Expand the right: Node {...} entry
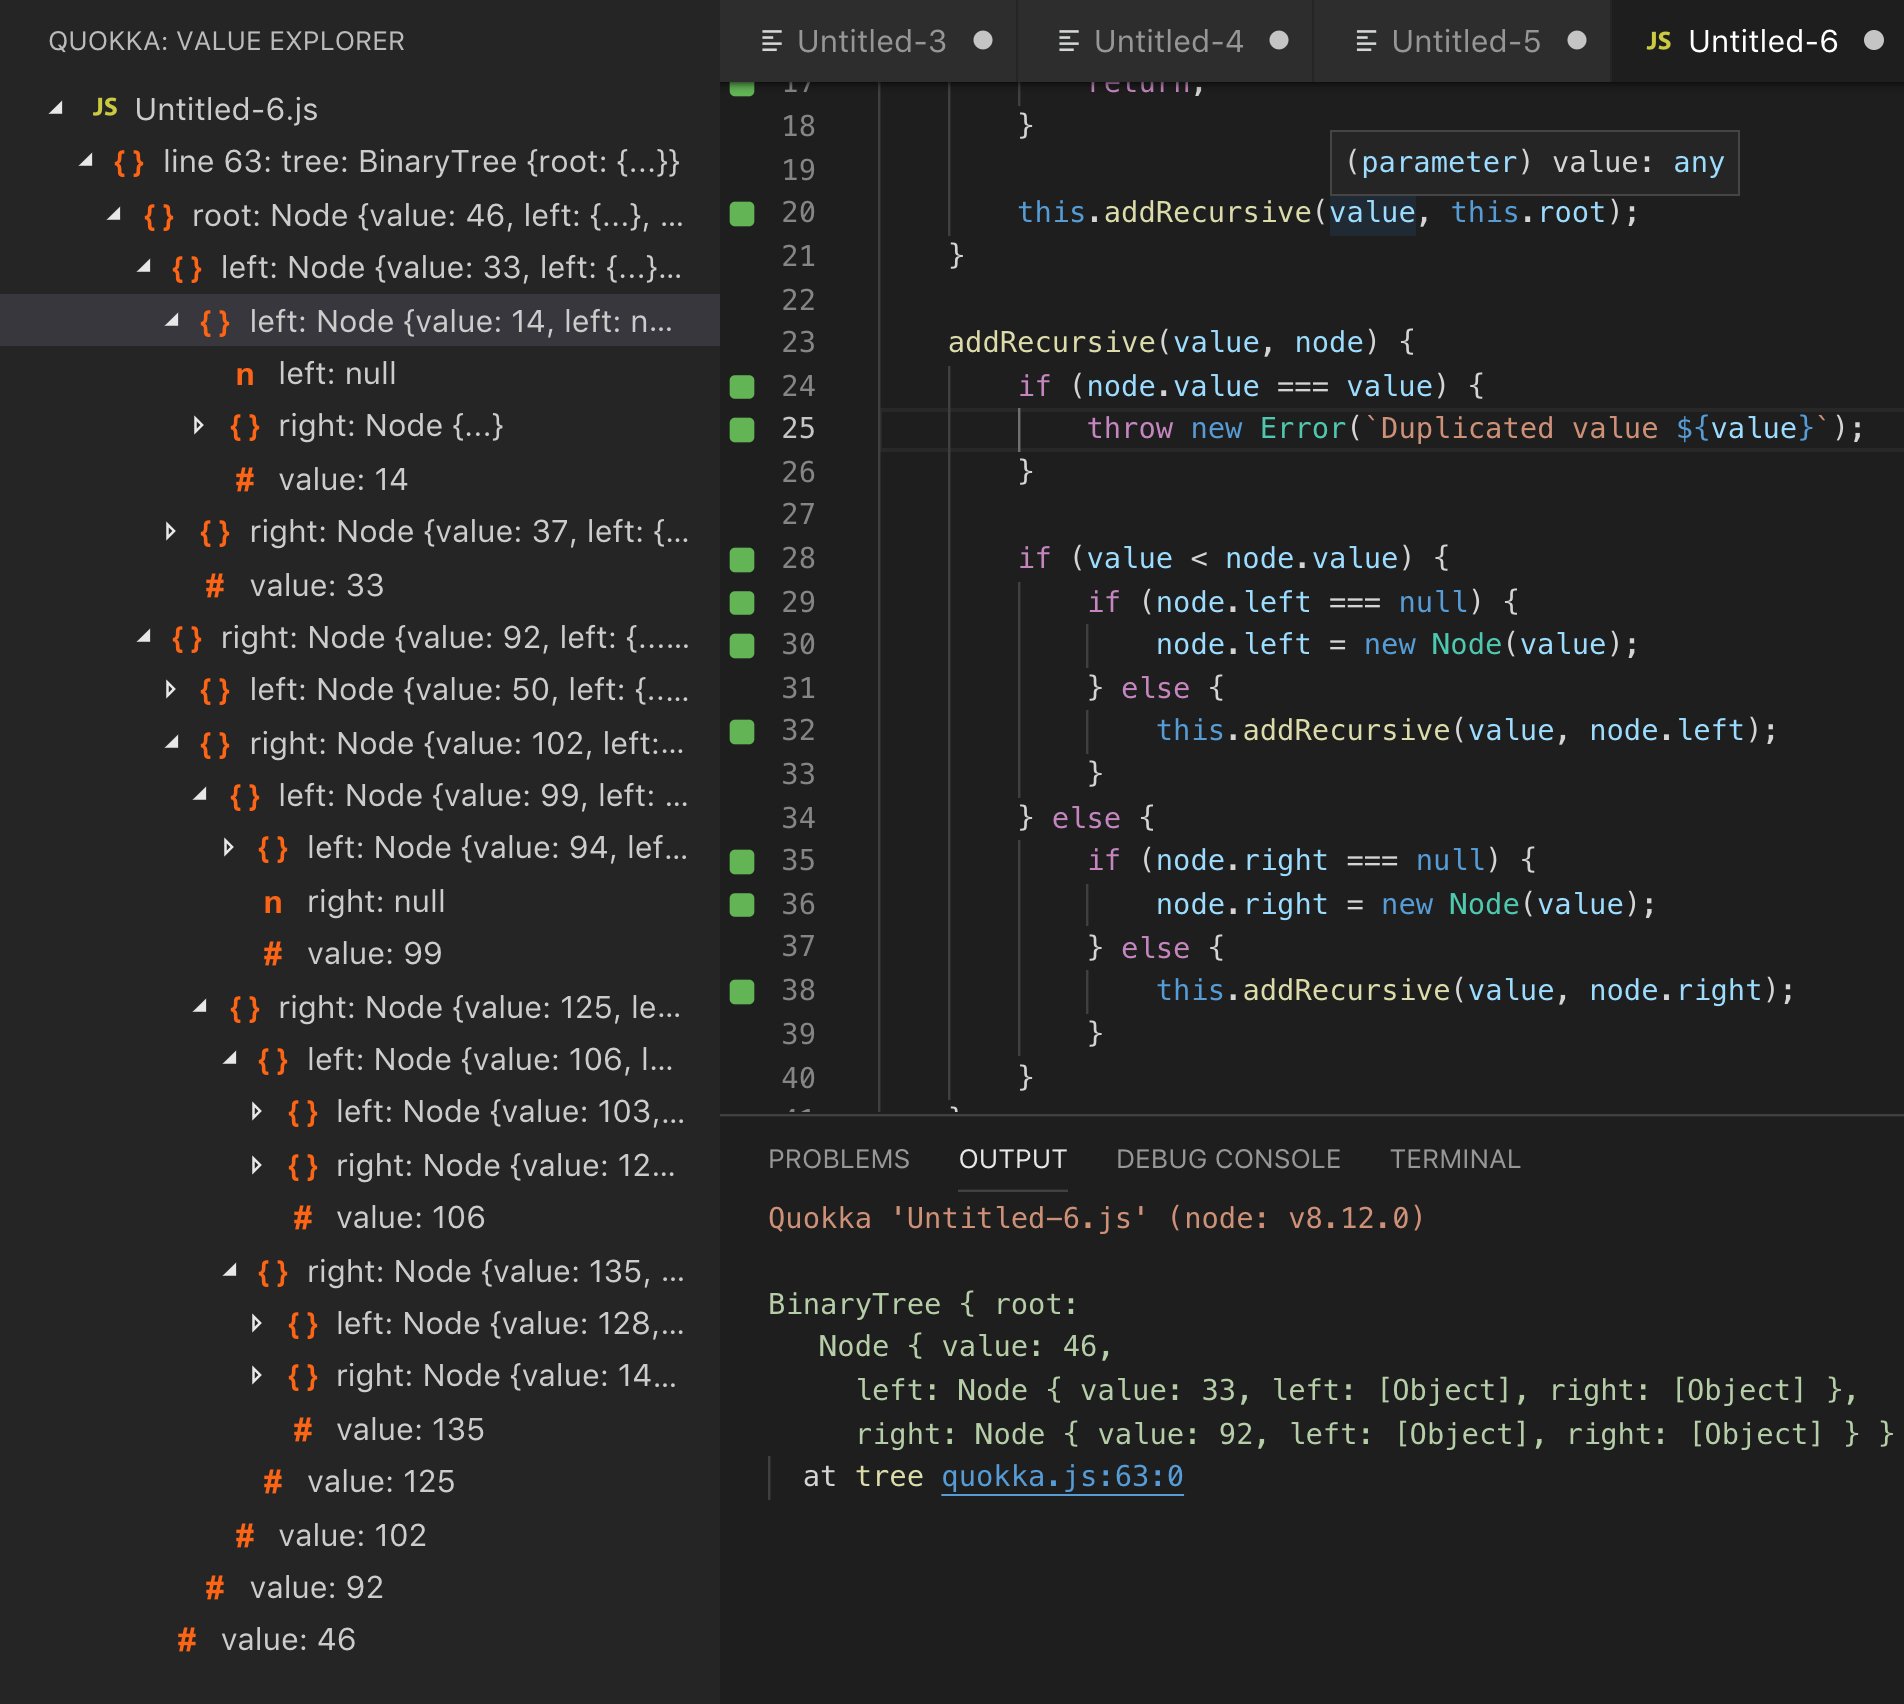This screenshot has width=1904, height=1704. pos(198,426)
